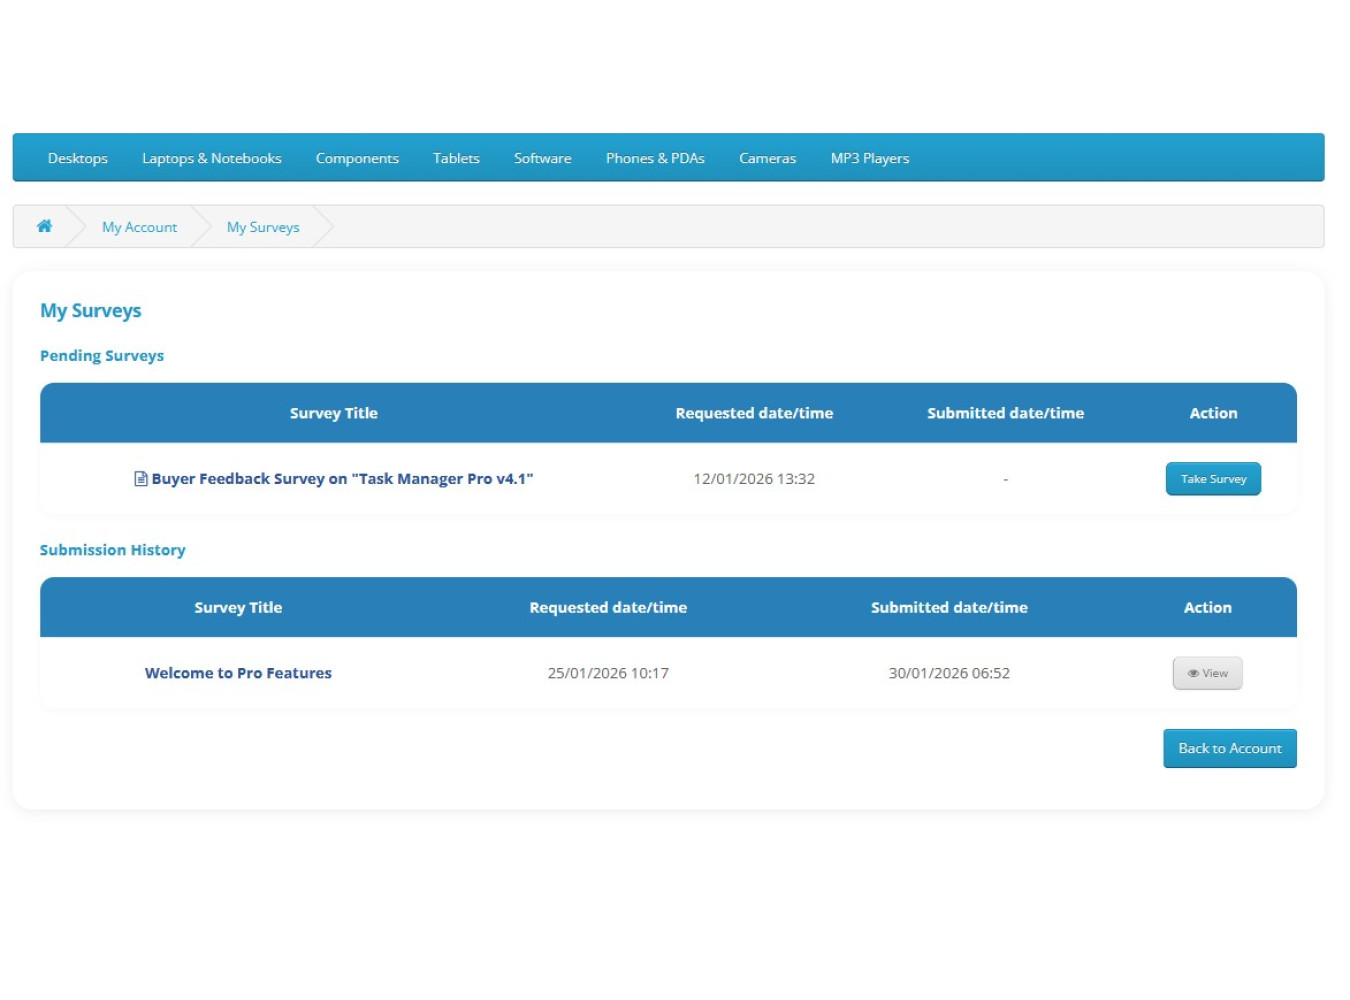1350x1000 pixels.
Task: Click Submitted date/time header in Submission History
Action: coord(949,607)
